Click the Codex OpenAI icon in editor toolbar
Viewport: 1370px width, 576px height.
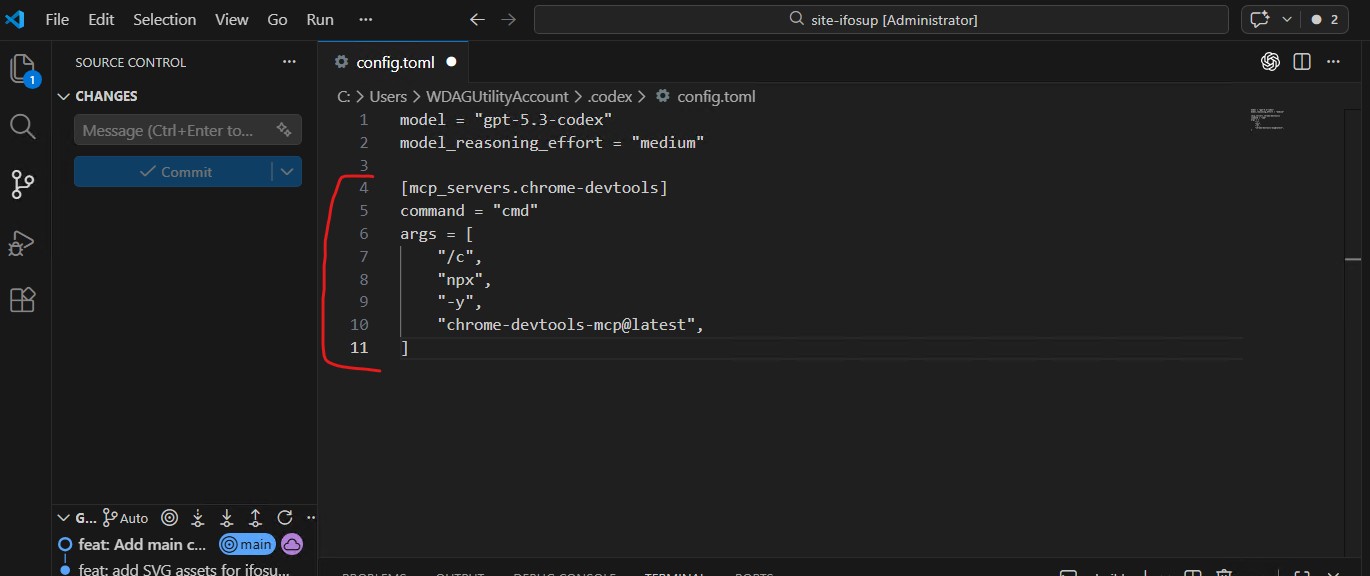click(x=1270, y=62)
